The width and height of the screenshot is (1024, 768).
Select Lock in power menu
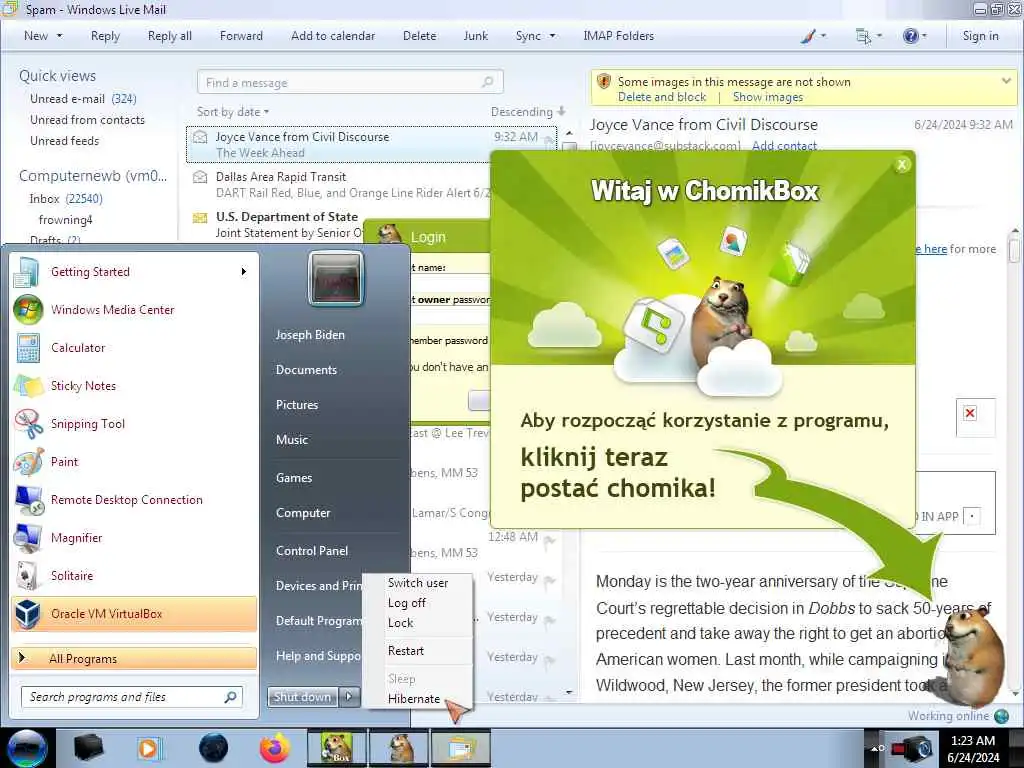click(418, 622)
